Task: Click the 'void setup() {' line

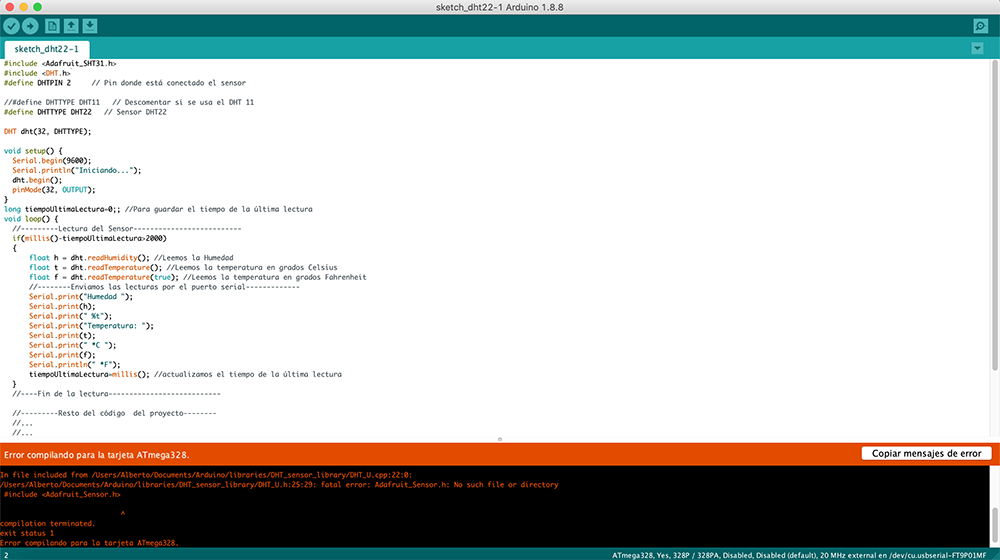Action: [33, 151]
